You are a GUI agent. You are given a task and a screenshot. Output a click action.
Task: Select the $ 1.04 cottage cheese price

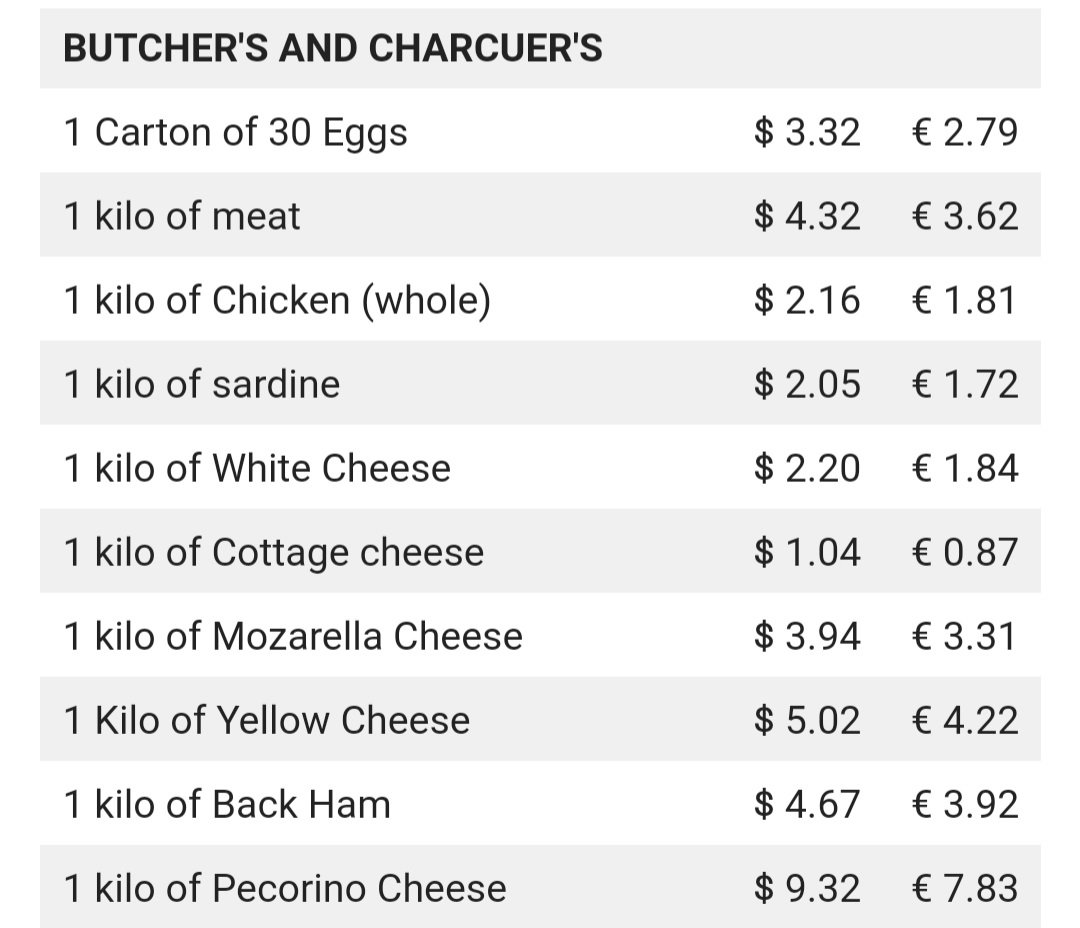(807, 552)
